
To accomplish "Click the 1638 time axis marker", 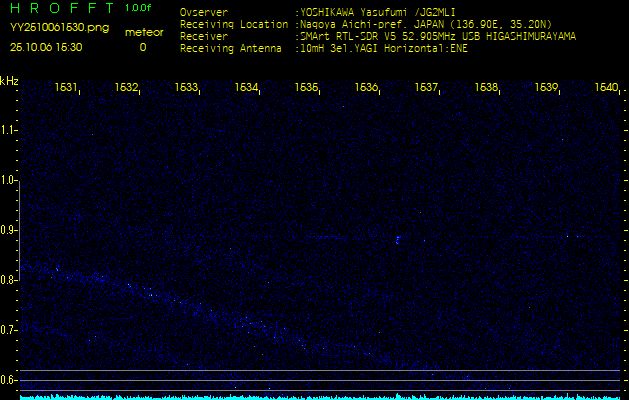I will (x=486, y=87).
